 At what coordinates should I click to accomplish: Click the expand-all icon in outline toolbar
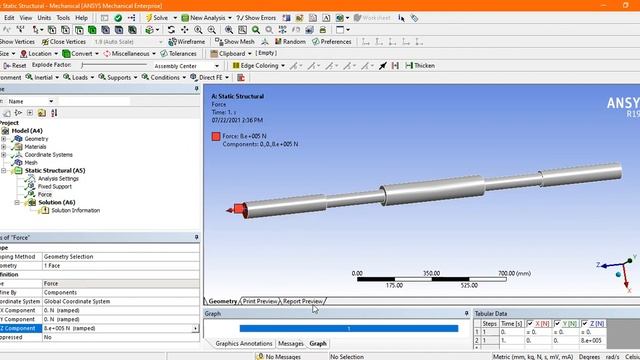point(29,113)
